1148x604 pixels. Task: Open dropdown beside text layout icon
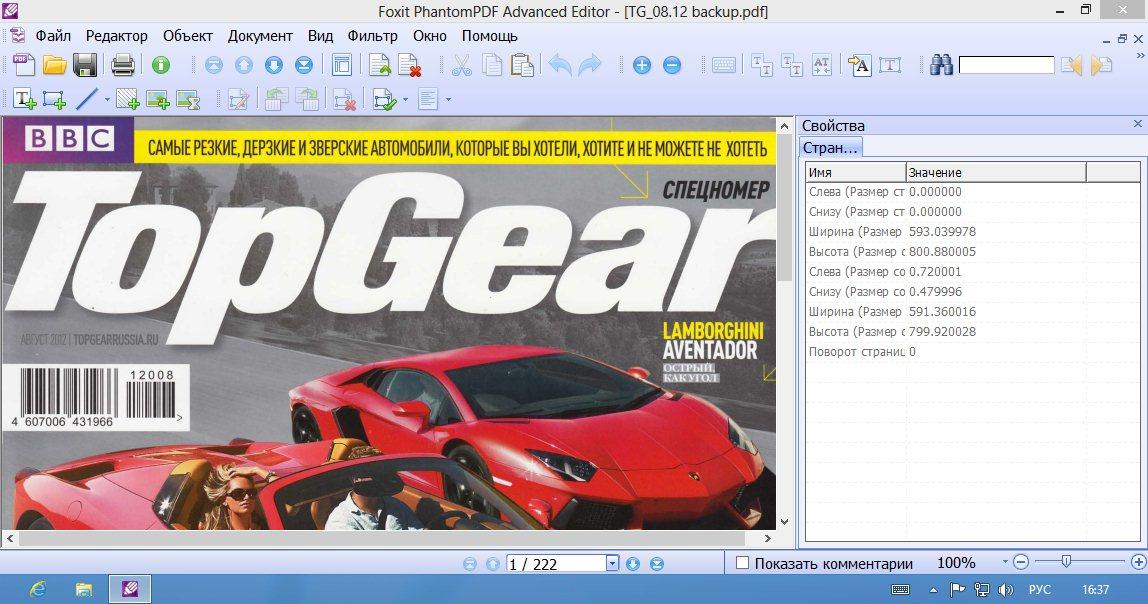(448, 99)
